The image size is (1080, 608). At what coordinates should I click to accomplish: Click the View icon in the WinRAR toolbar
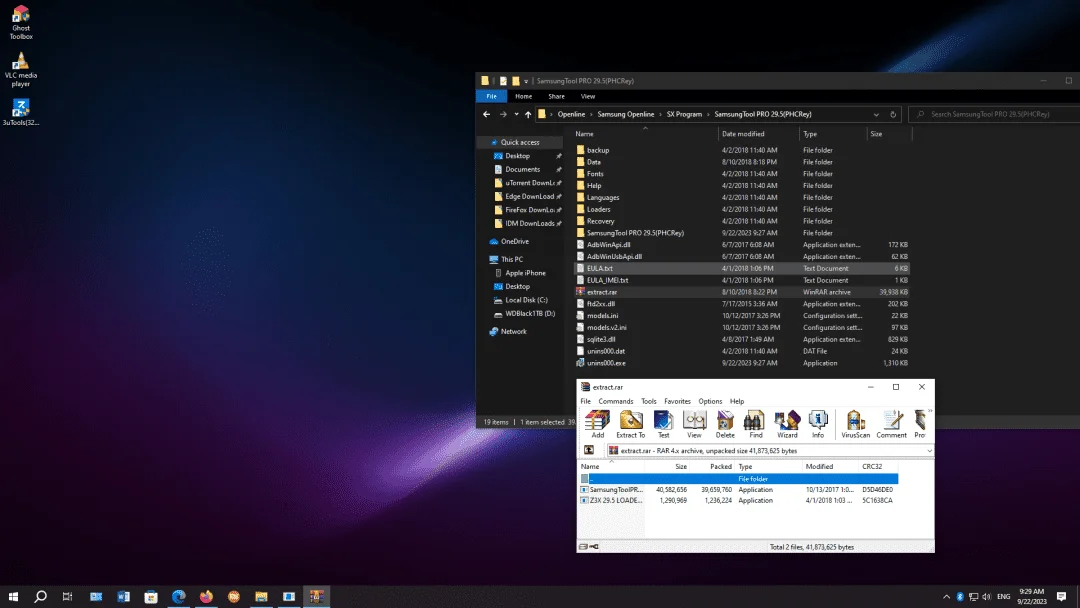(694, 423)
